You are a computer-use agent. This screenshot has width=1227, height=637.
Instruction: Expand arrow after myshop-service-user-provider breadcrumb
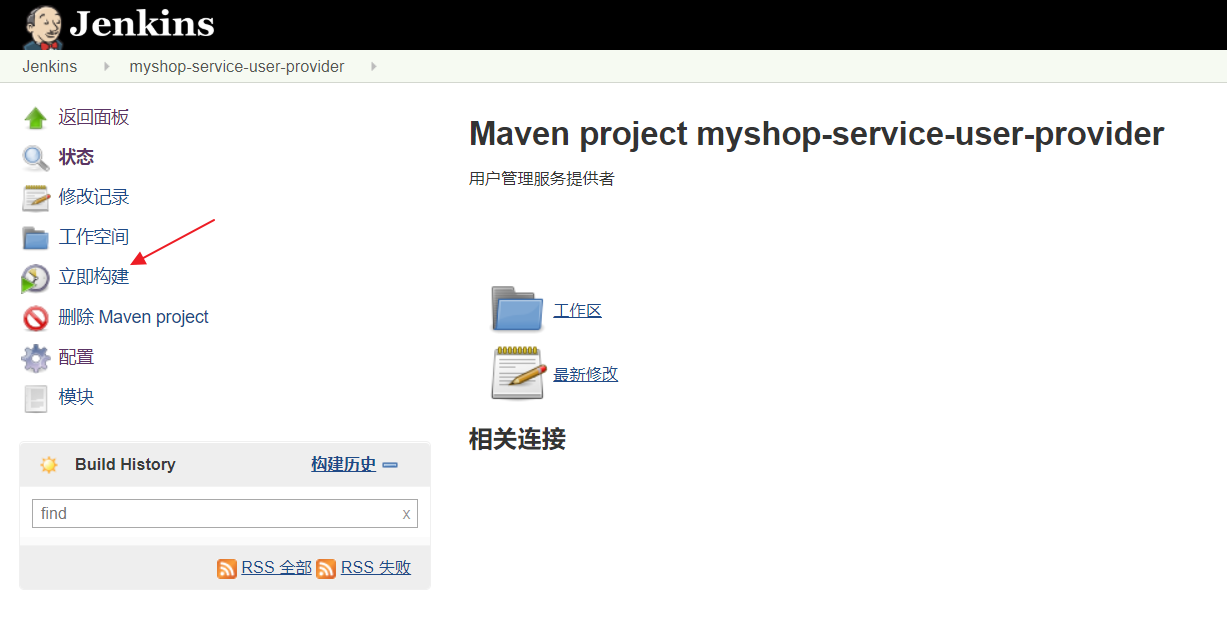click(x=374, y=67)
